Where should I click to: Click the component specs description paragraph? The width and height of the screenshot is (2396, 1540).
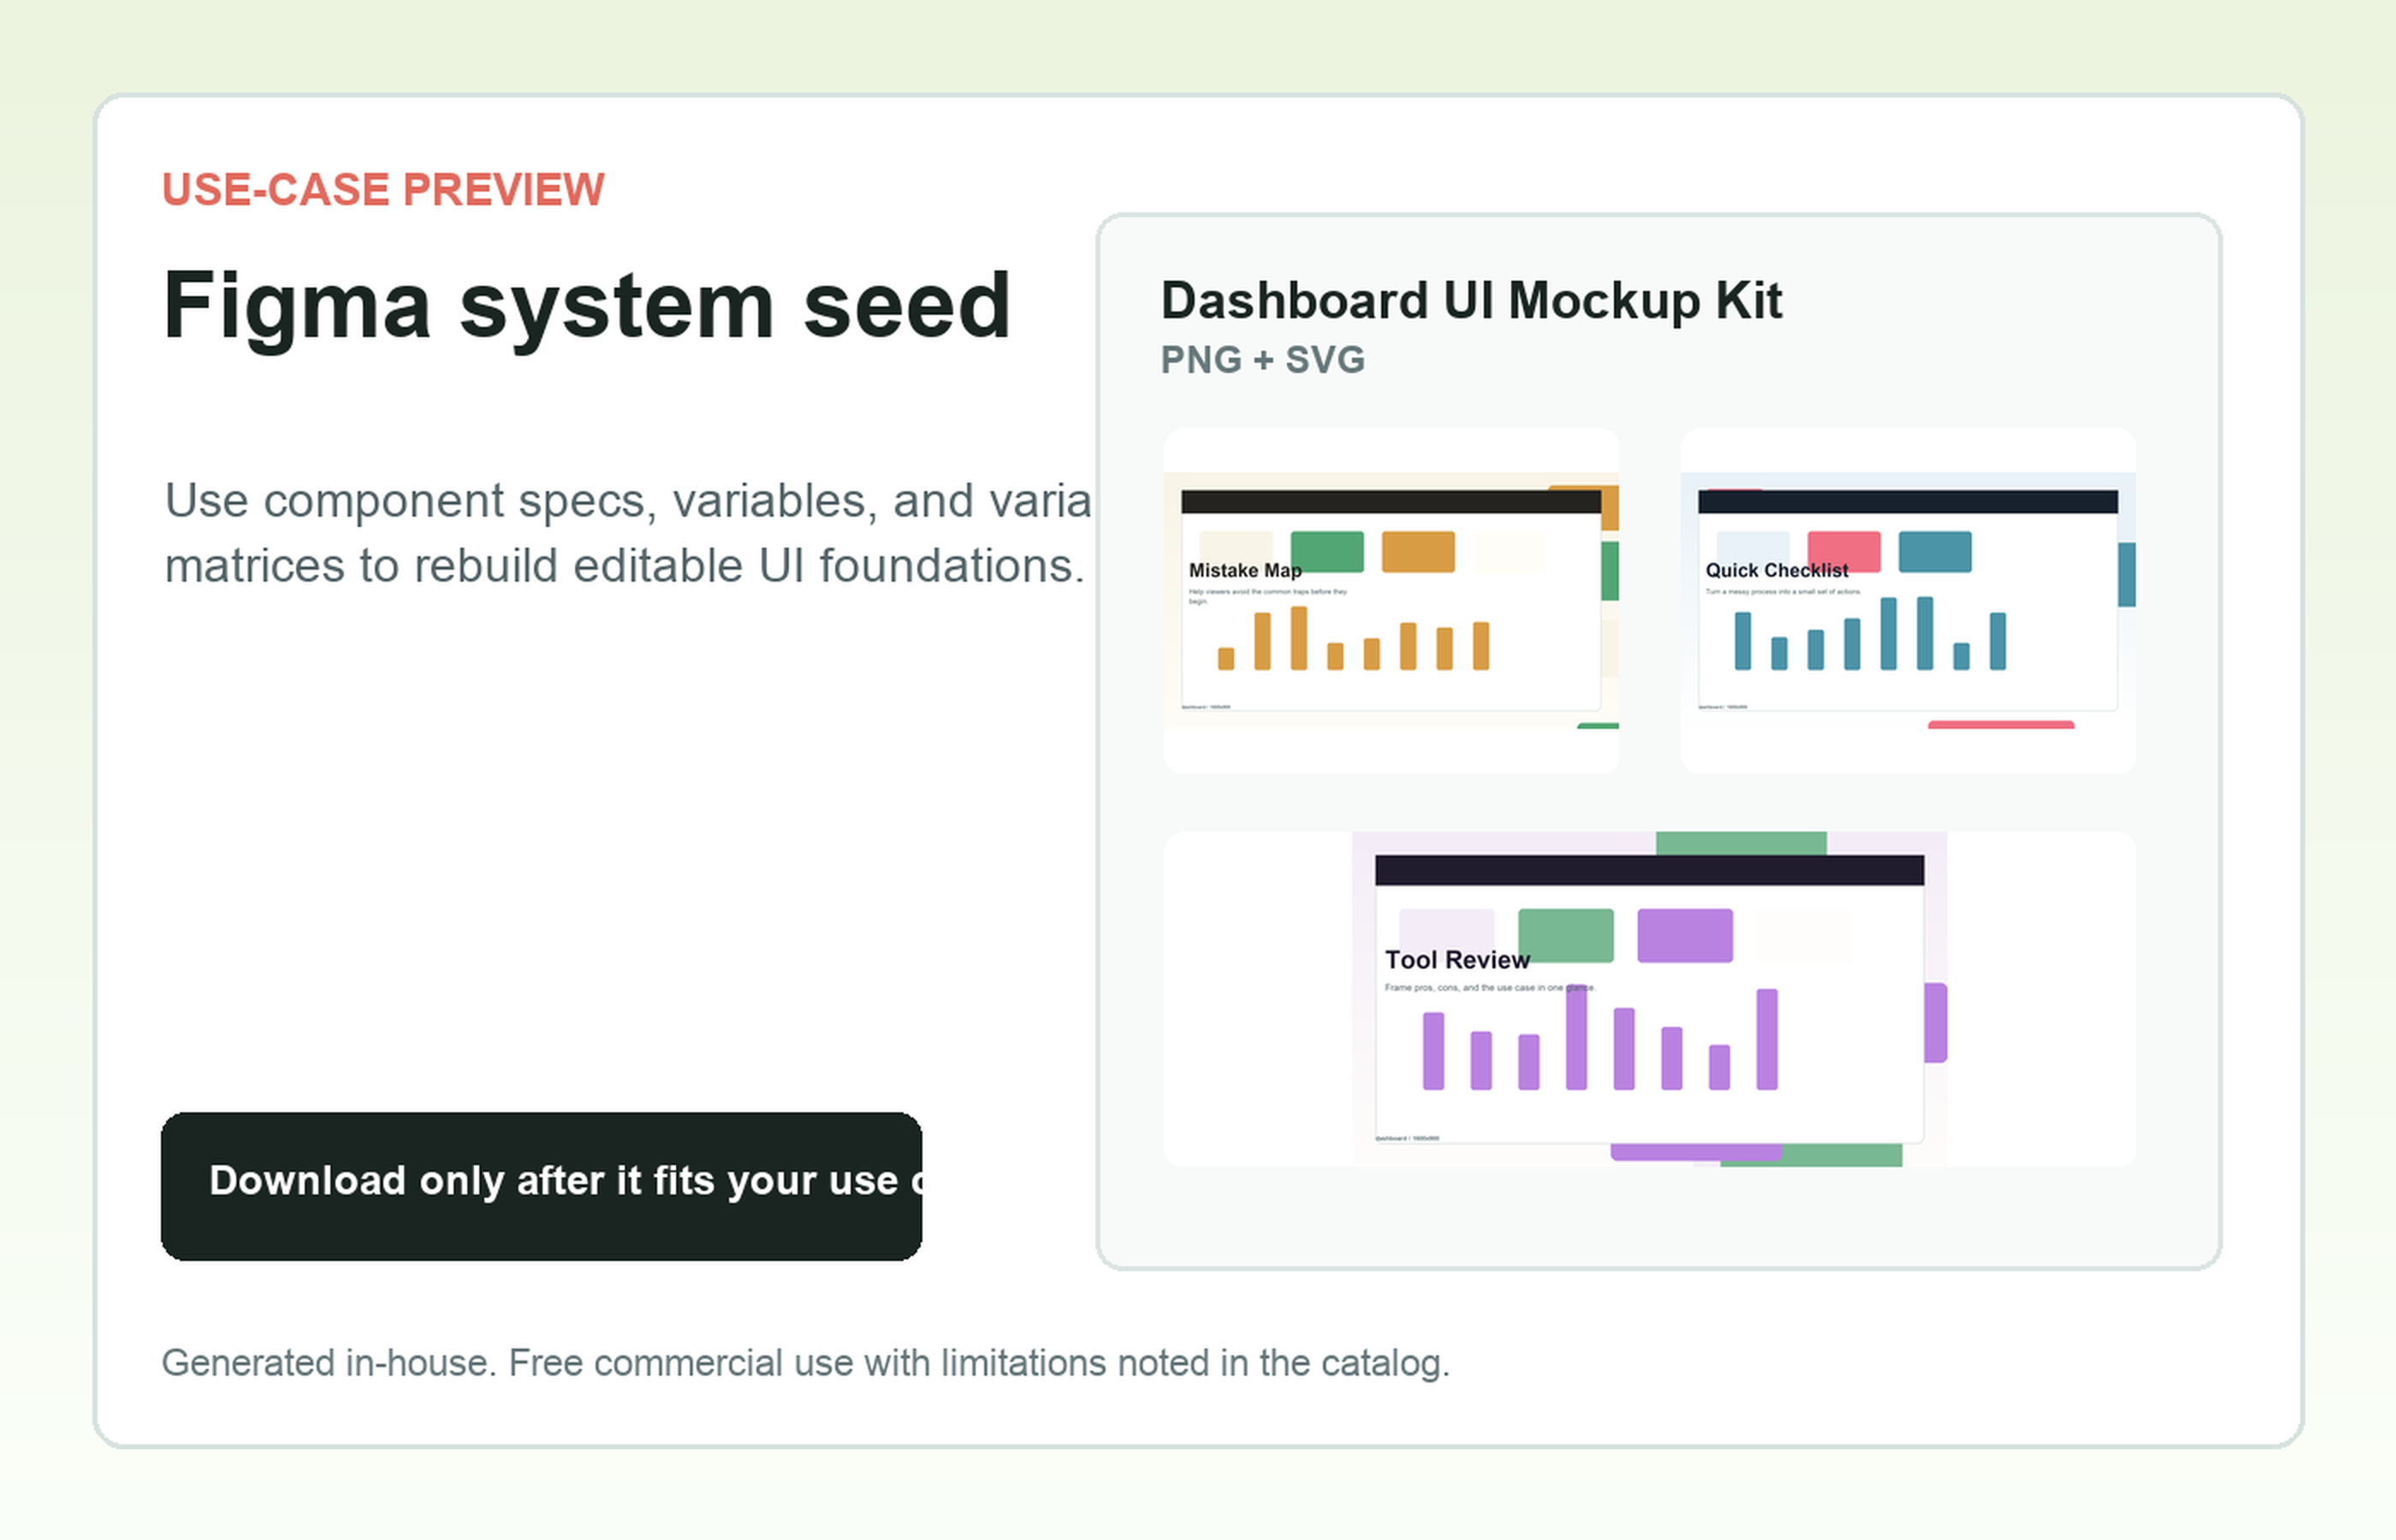tap(628, 533)
